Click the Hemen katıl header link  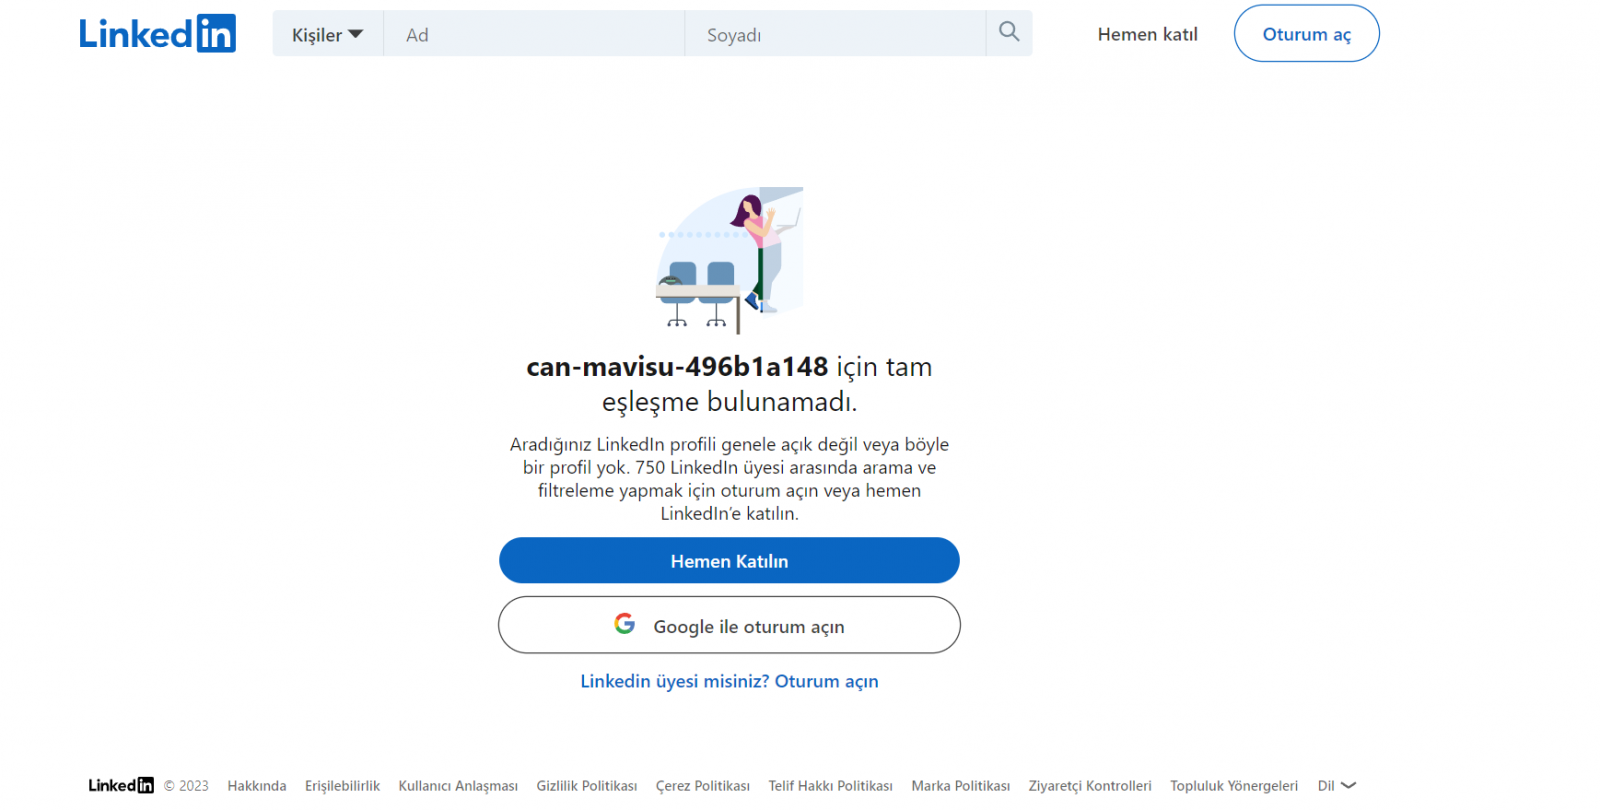point(1147,34)
